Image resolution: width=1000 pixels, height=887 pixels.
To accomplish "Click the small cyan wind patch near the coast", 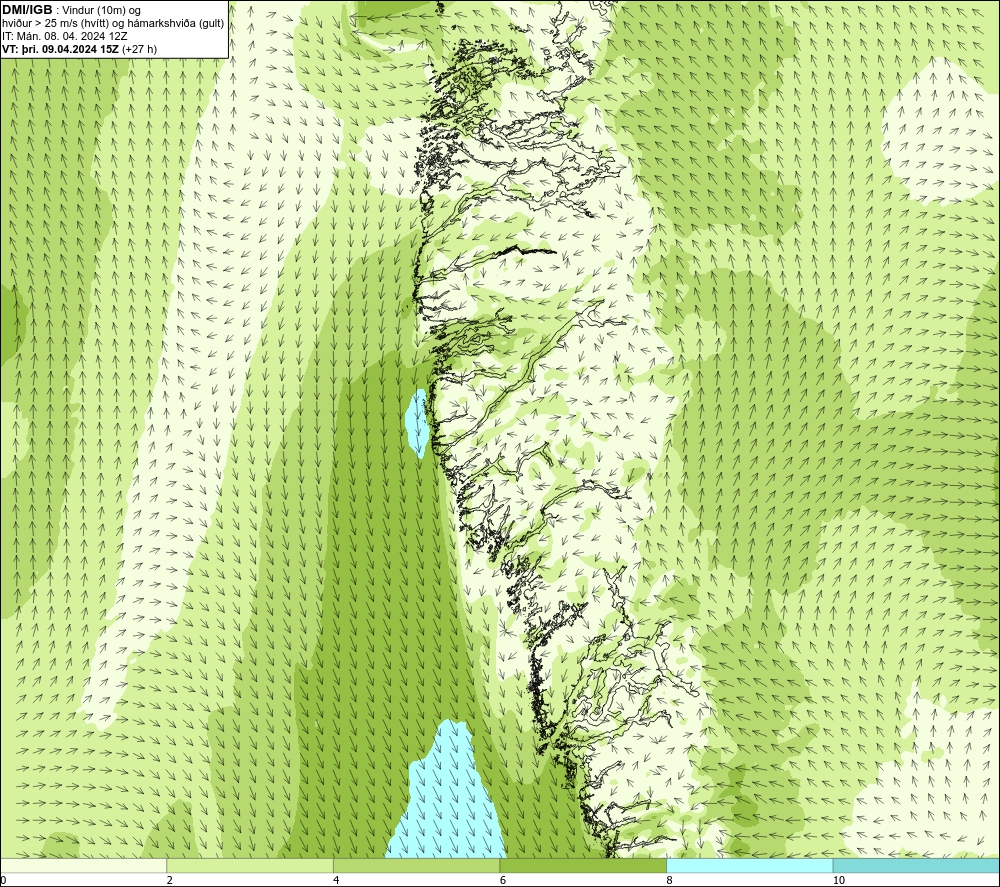I will pyautogui.click(x=416, y=423).
